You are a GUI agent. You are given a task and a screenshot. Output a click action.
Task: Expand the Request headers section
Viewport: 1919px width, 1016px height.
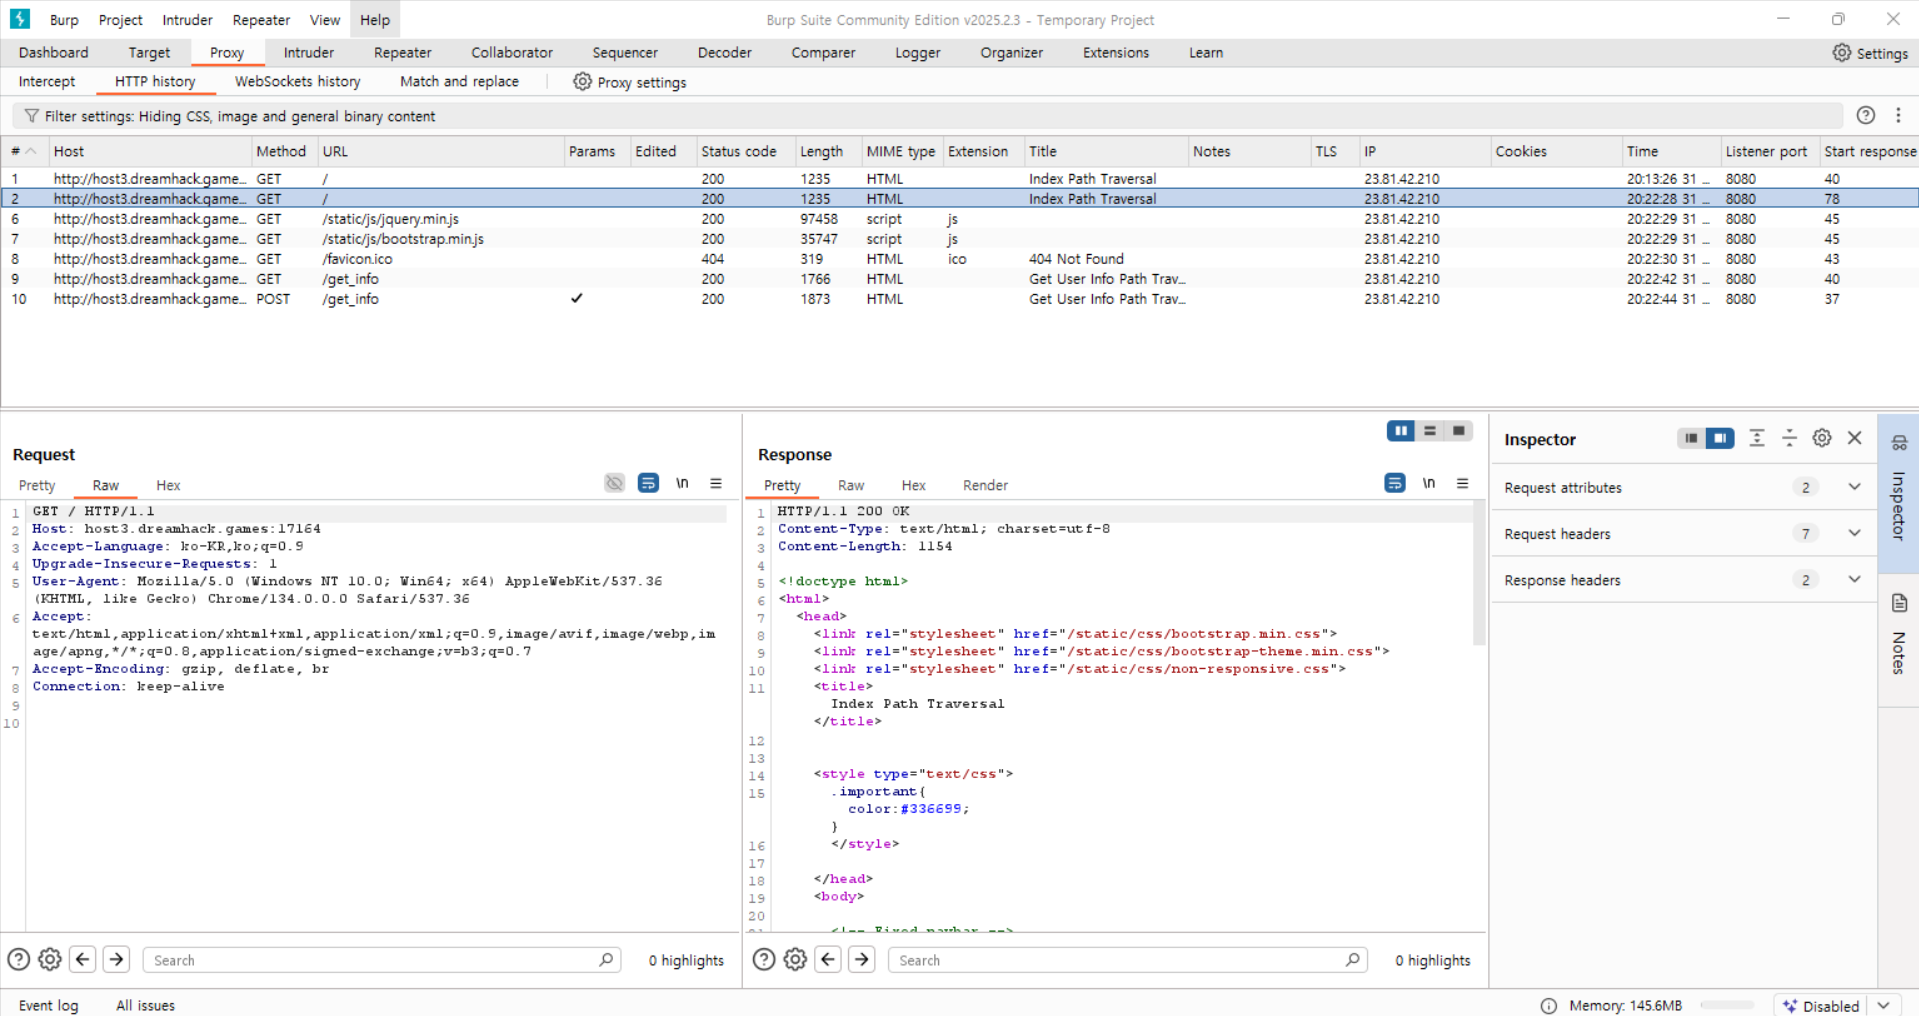(x=1854, y=533)
